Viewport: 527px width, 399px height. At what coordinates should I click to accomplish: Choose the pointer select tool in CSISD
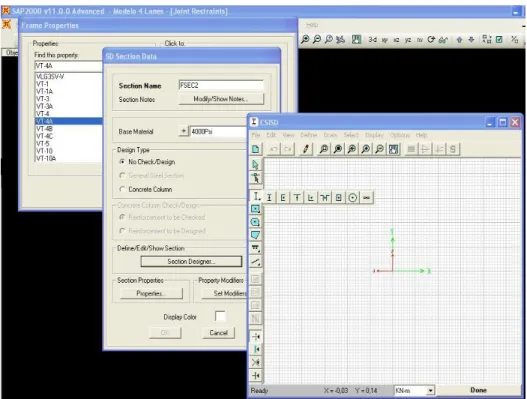tap(255, 165)
